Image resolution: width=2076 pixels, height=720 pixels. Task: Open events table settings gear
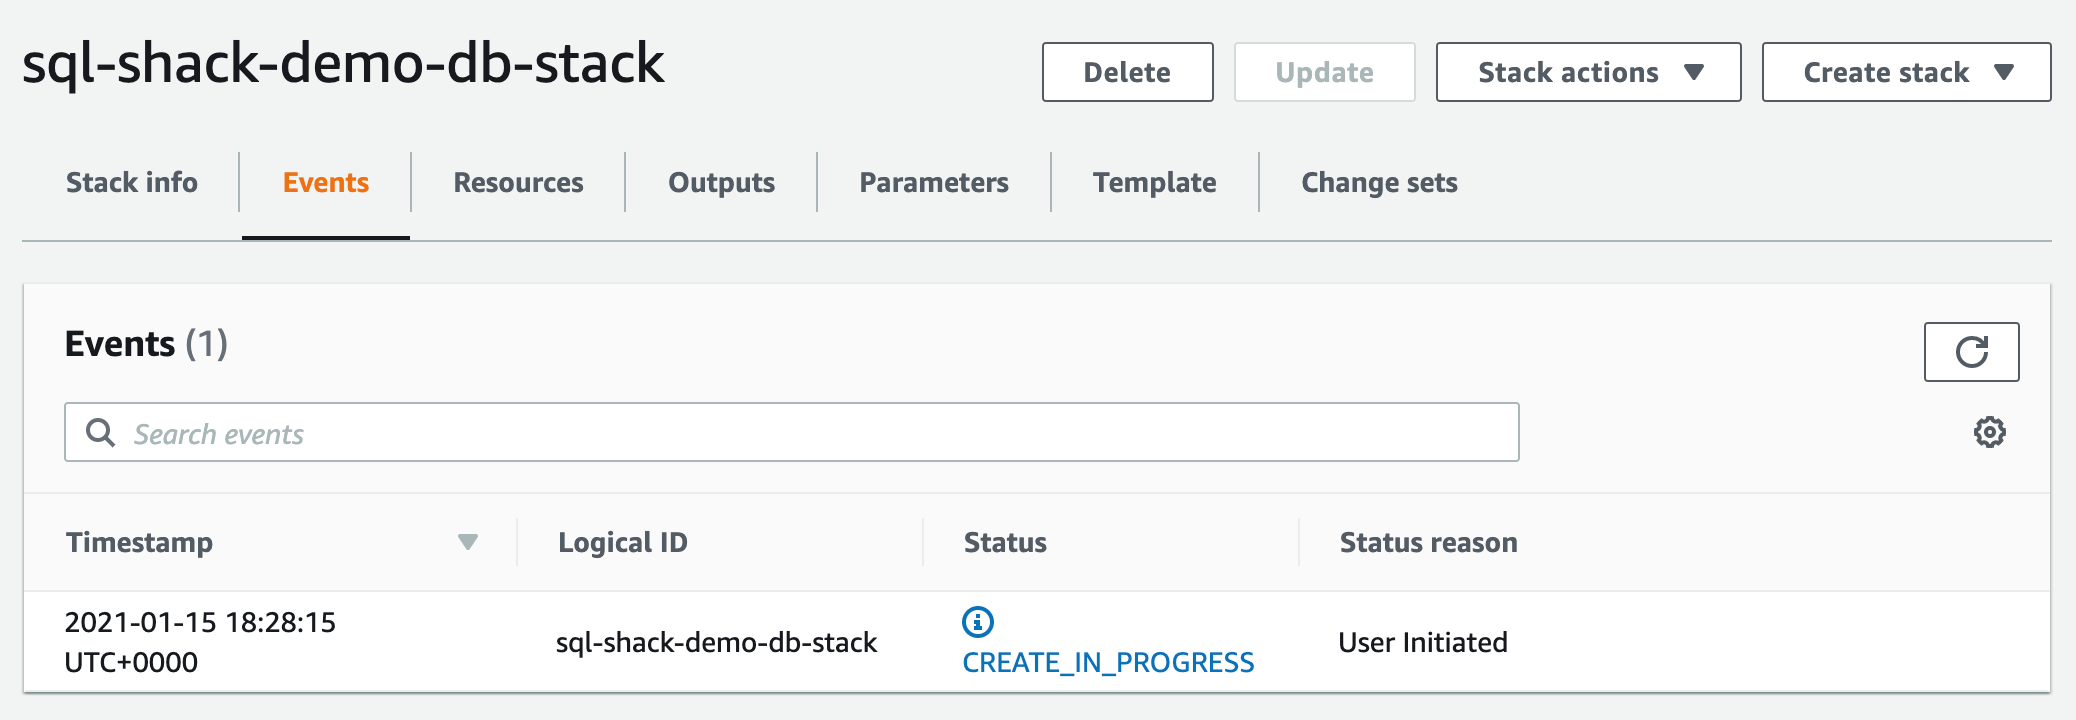[x=1989, y=432]
